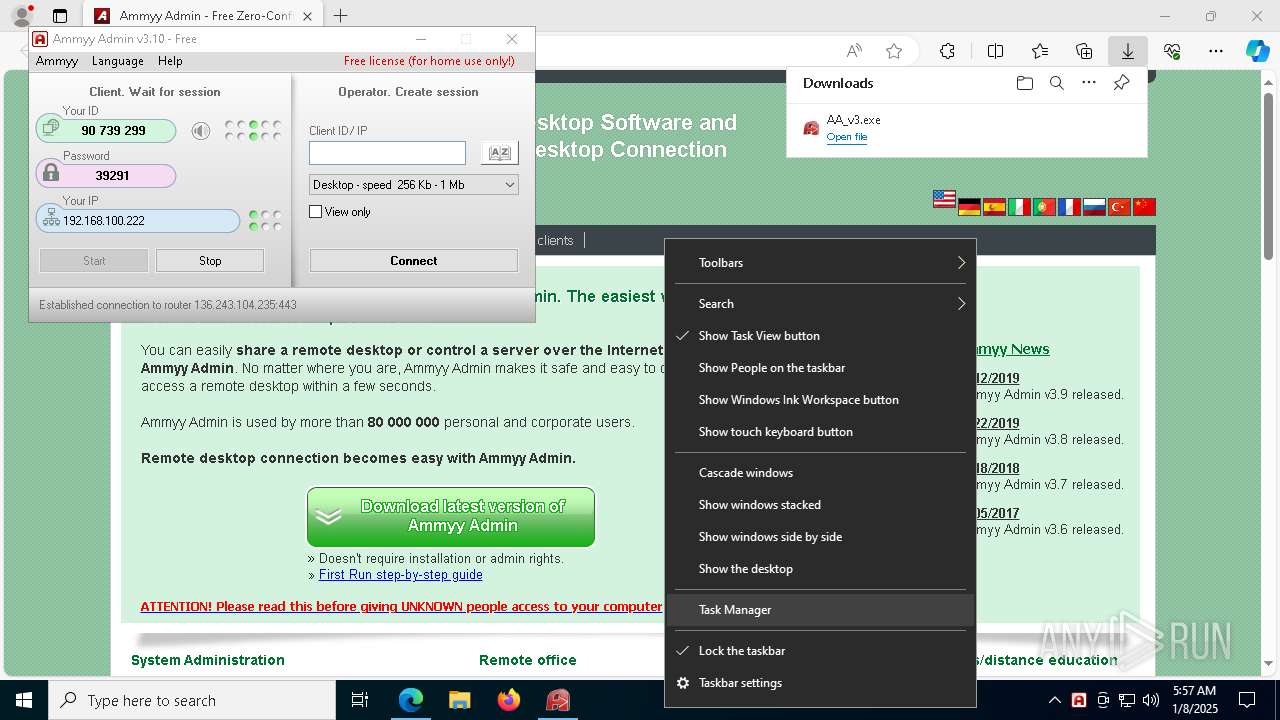The width and height of the screenshot is (1280, 720).
Task: Click the padlock icon beside Password
Action: pyautogui.click(x=51, y=174)
